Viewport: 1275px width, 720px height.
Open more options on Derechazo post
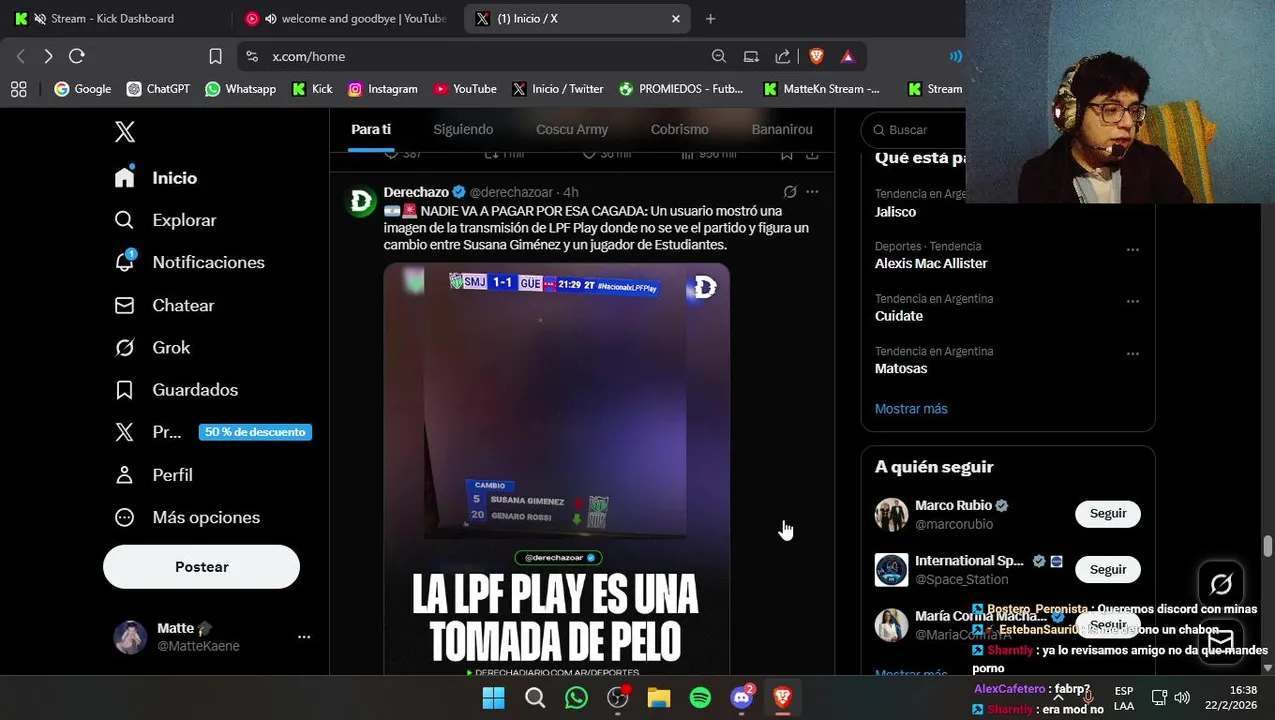click(x=812, y=192)
